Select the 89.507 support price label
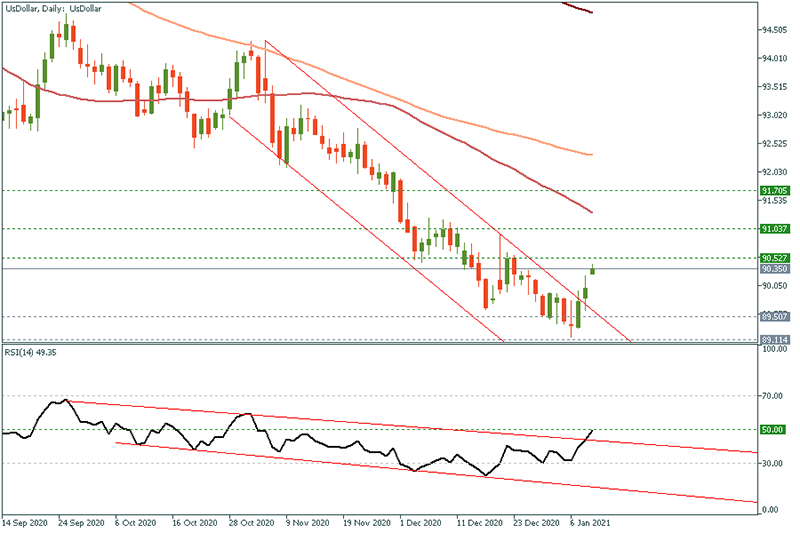Image resolution: width=800 pixels, height=533 pixels. 776,317
